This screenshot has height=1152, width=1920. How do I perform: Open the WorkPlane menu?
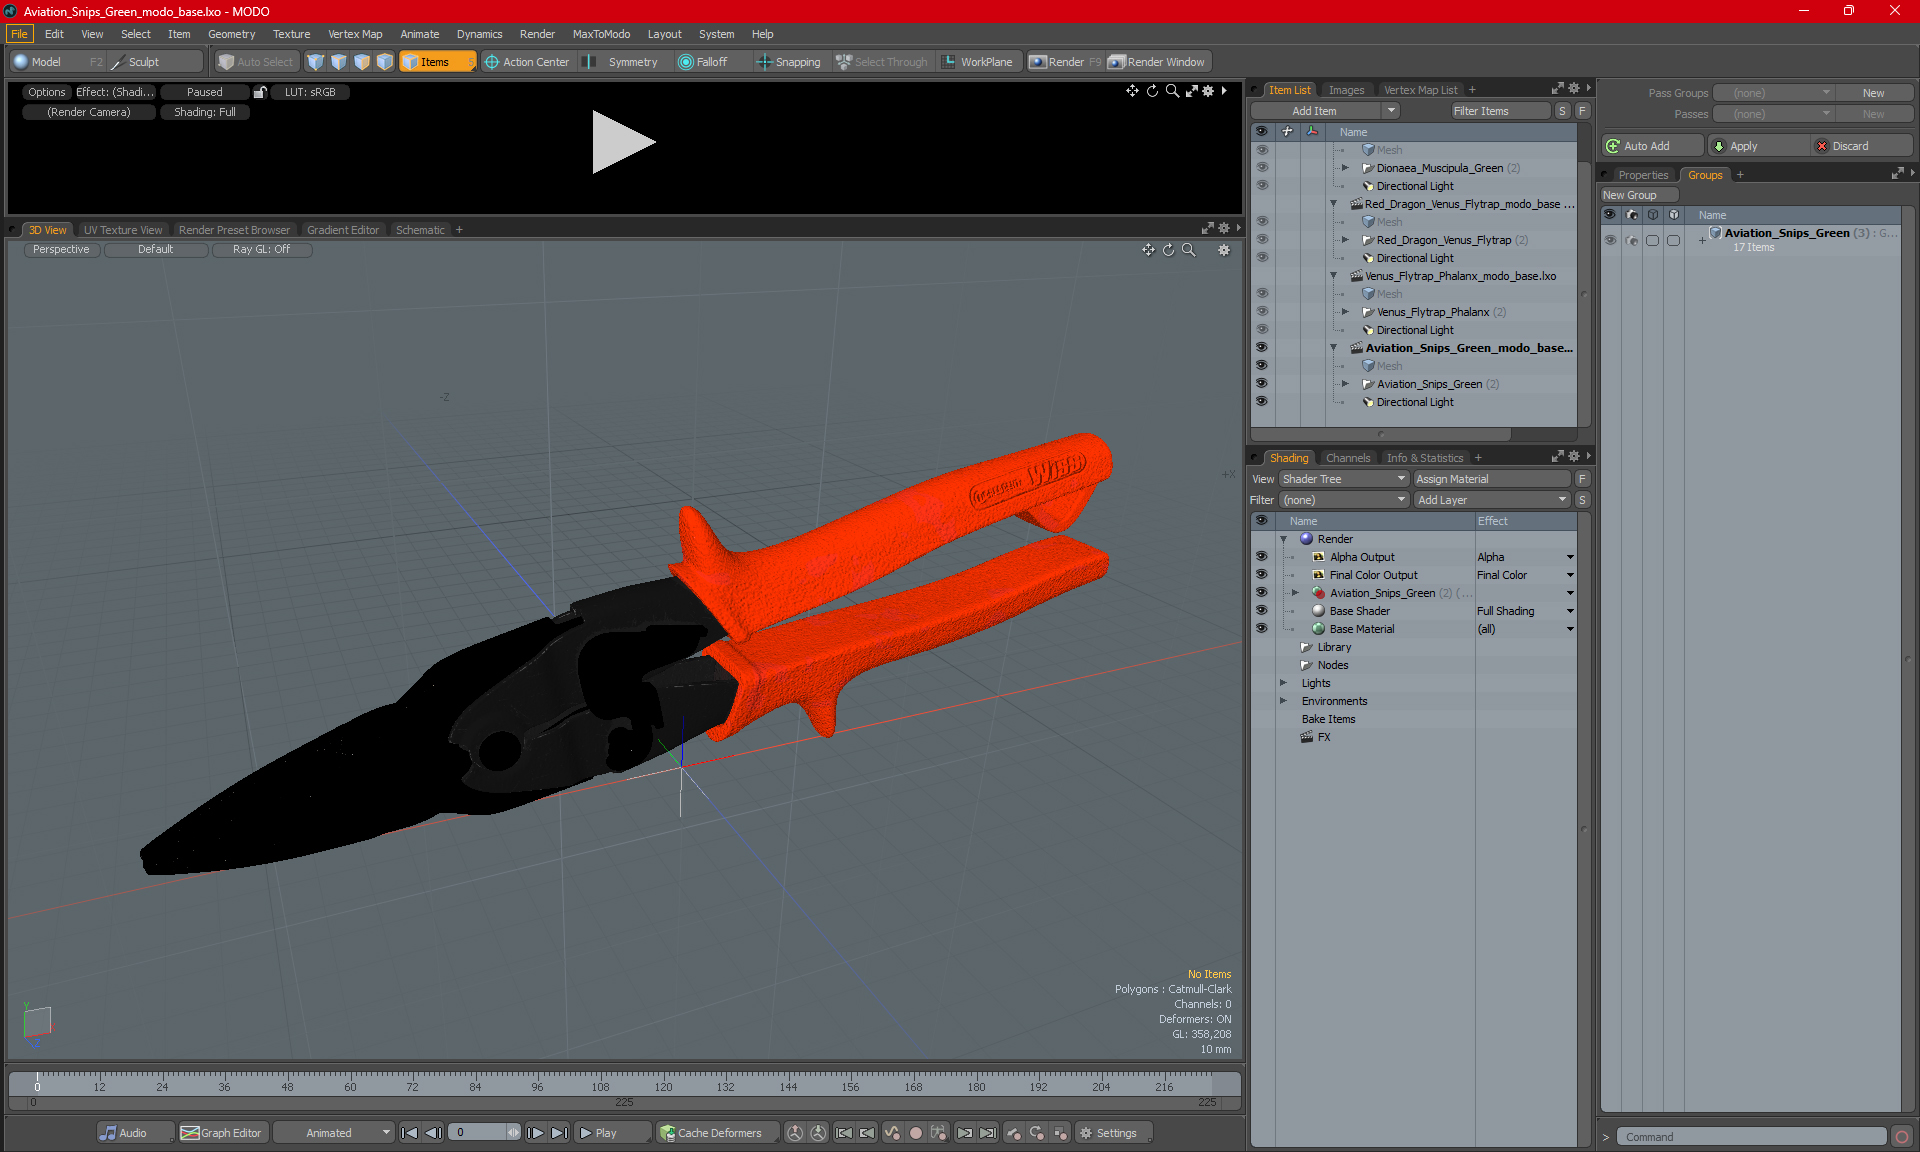977,62
